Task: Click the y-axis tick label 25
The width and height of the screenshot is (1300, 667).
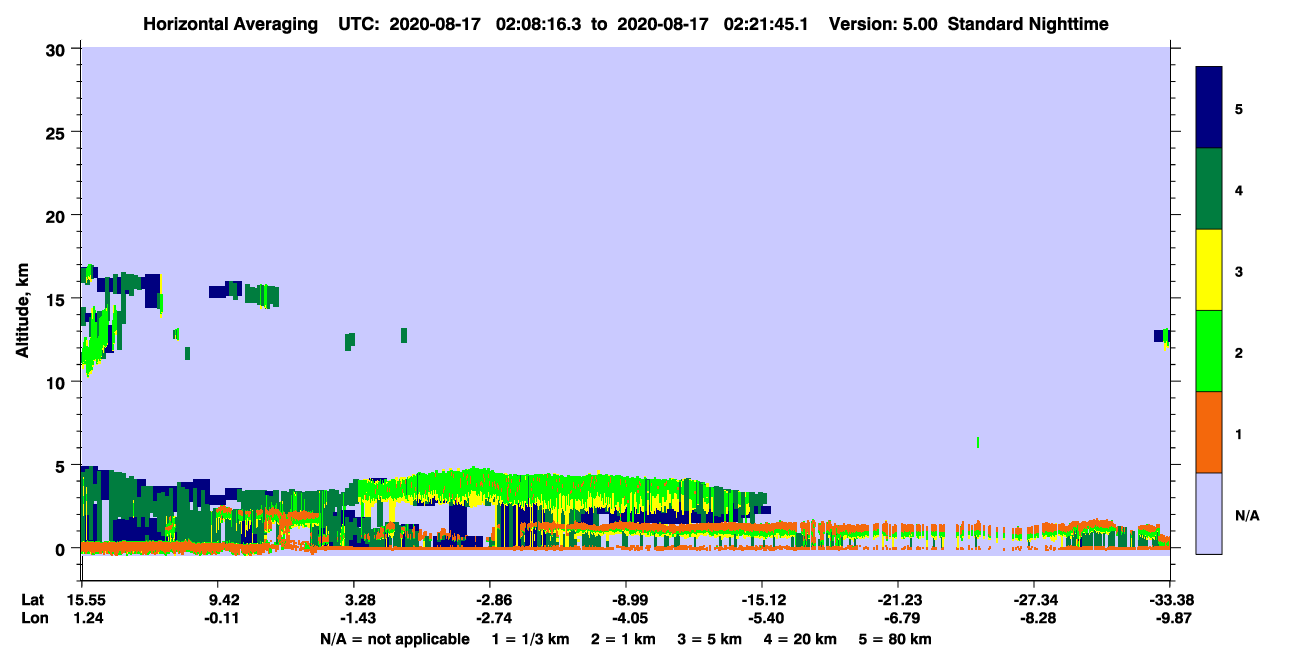Action: [58, 132]
